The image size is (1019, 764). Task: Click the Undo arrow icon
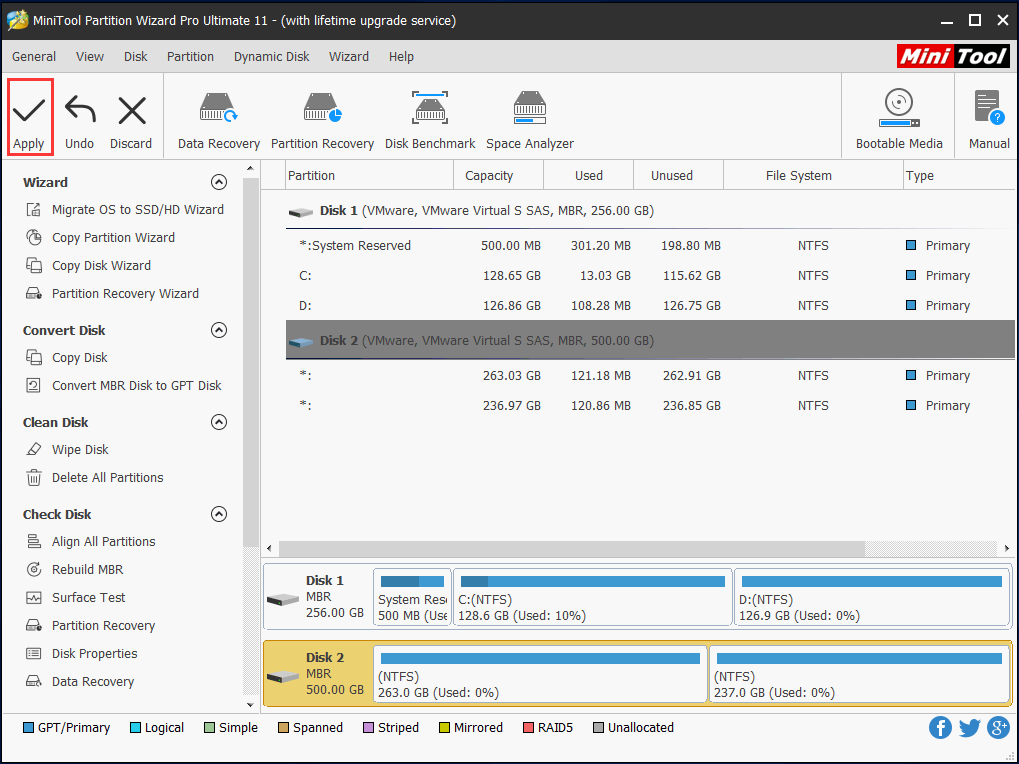tap(79, 110)
